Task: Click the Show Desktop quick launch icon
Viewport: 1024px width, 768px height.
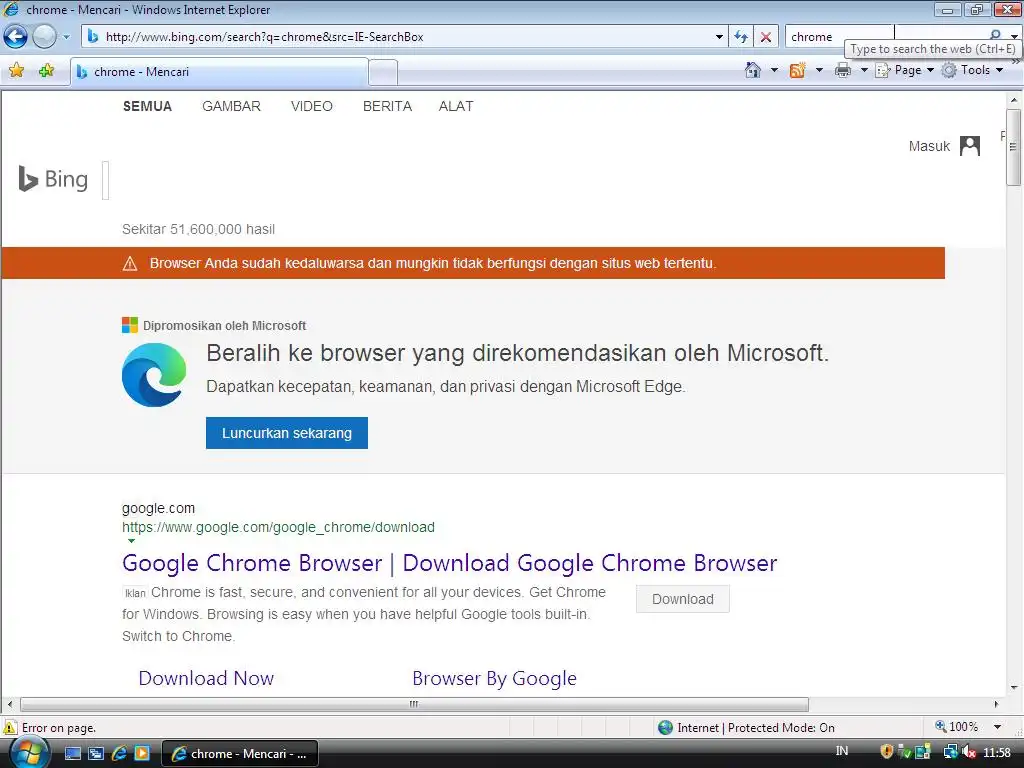Action: [x=72, y=754]
